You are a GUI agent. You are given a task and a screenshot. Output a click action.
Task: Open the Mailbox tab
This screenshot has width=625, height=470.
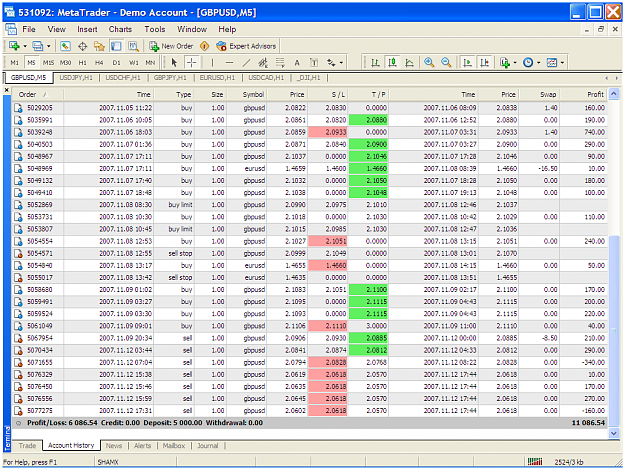pos(174,446)
